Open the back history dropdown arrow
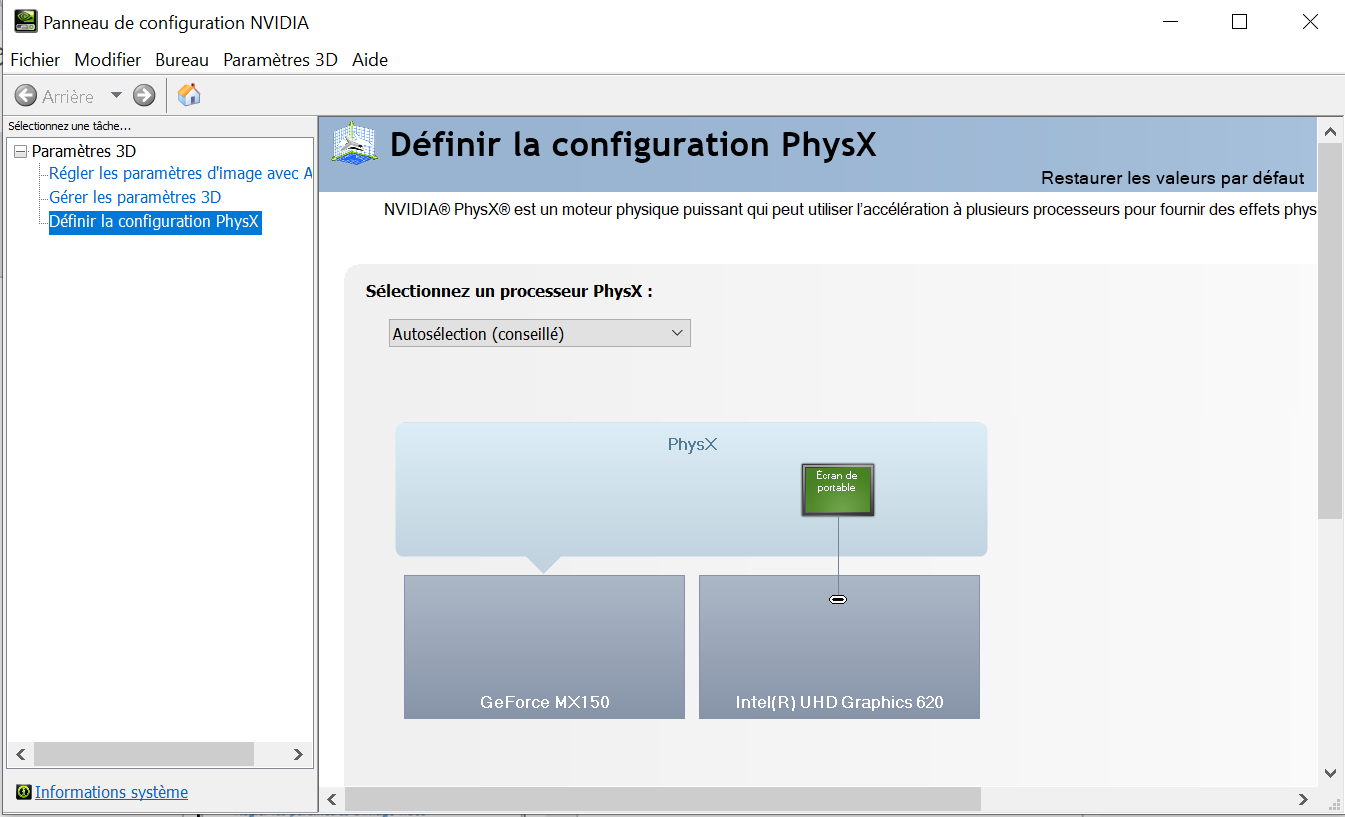Image resolution: width=1345 pixels, height=817 pixels. tap(115, 96)
